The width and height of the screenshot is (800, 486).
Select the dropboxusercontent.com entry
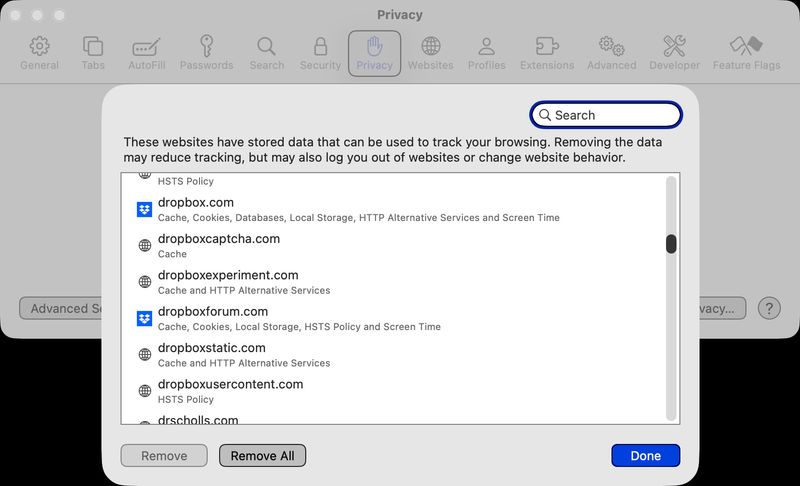(393, 391)
